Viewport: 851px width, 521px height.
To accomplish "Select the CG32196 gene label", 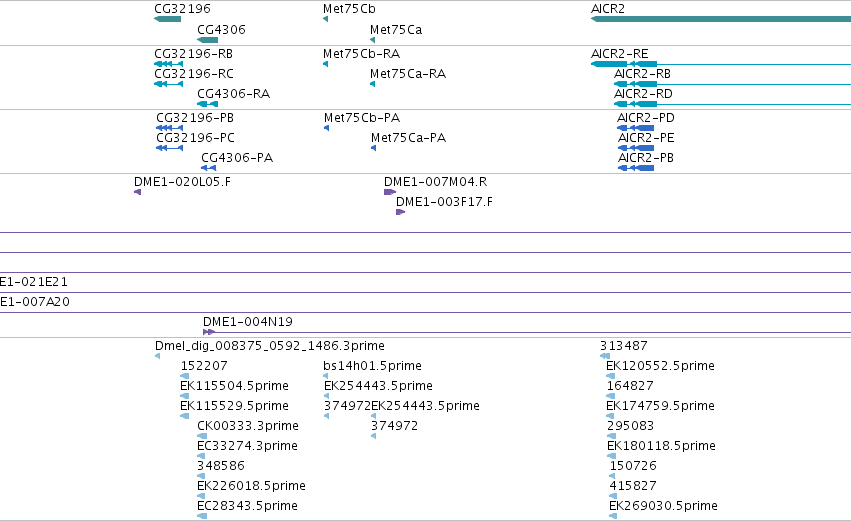I will pyautogui.click(x=182, y=9).
